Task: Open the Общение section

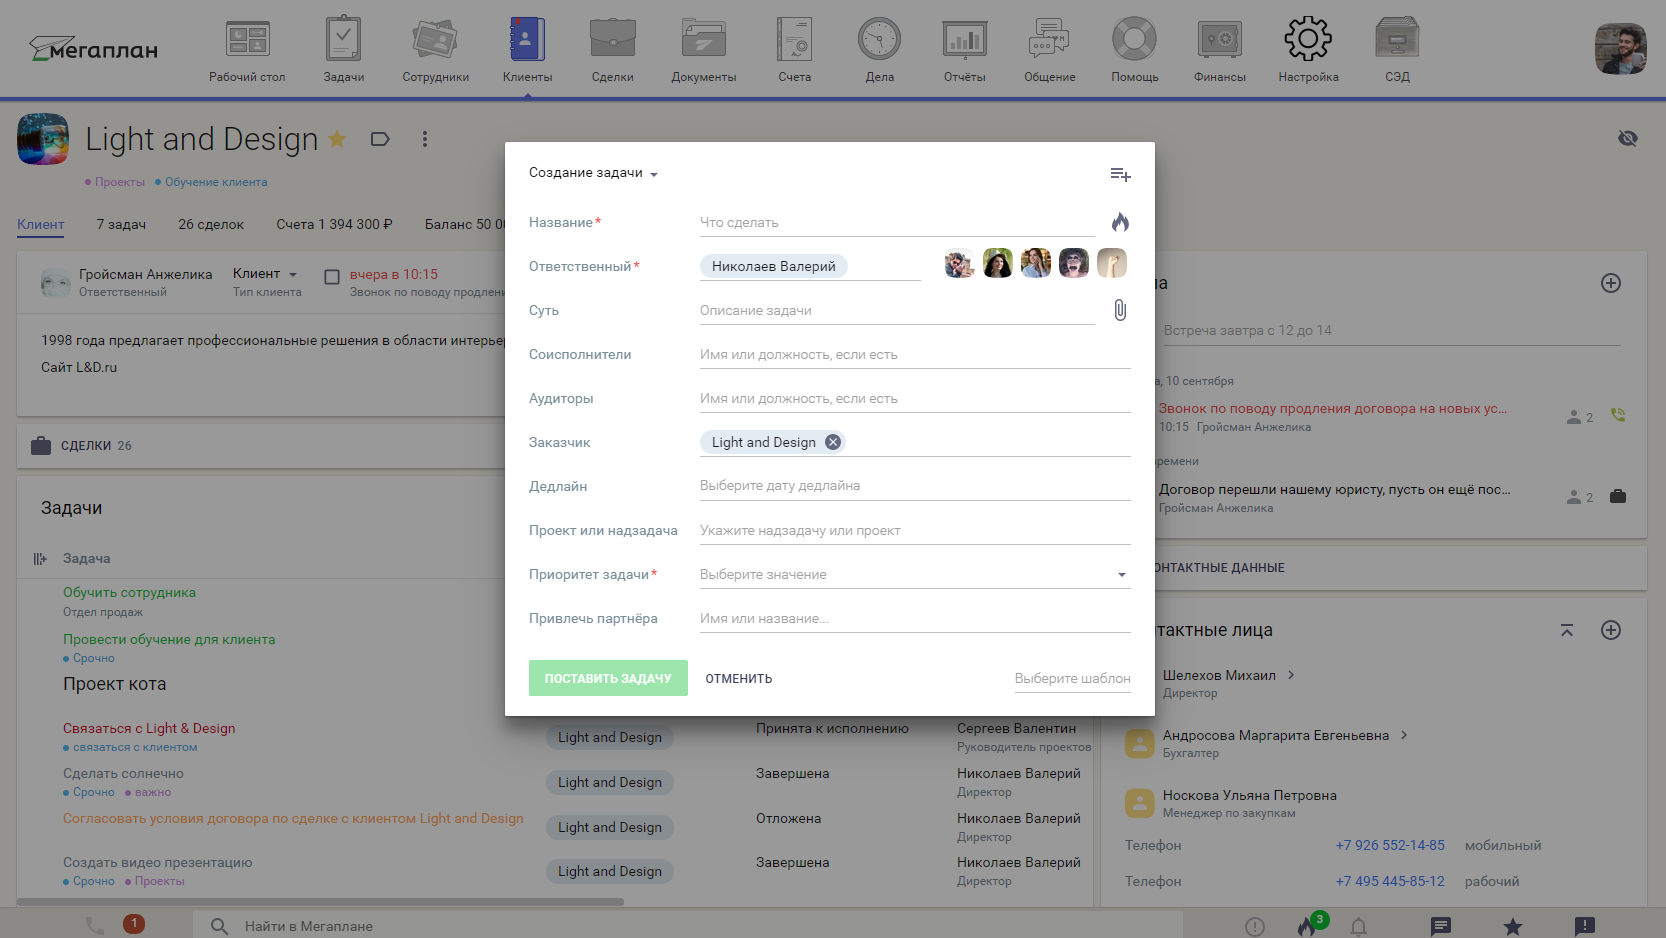Action: point(1050,50)
